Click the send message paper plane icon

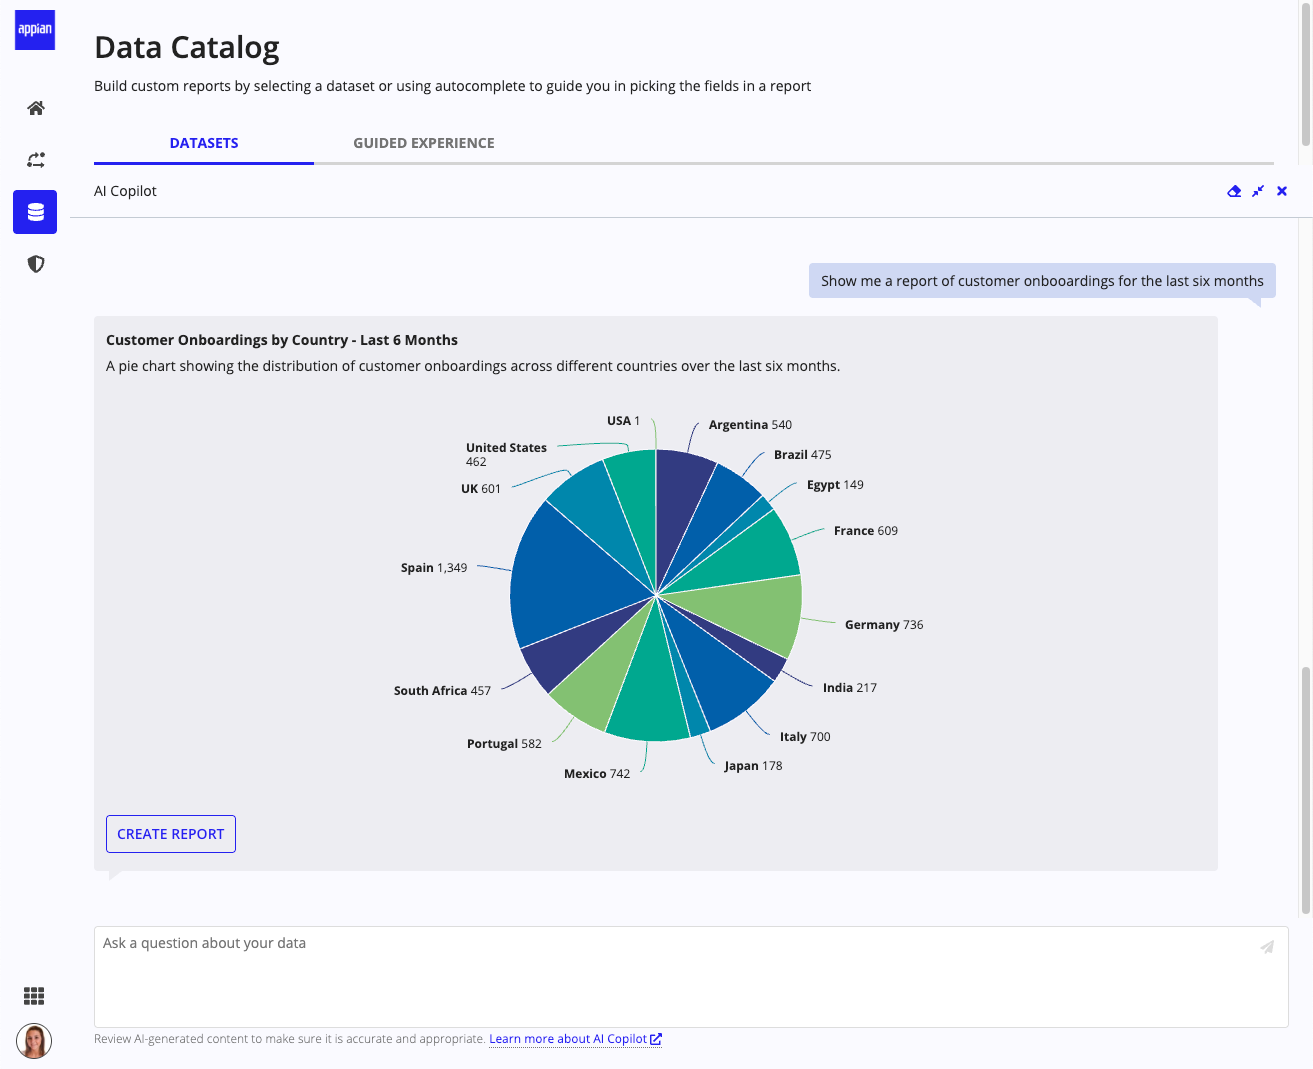coord(1267,946)
